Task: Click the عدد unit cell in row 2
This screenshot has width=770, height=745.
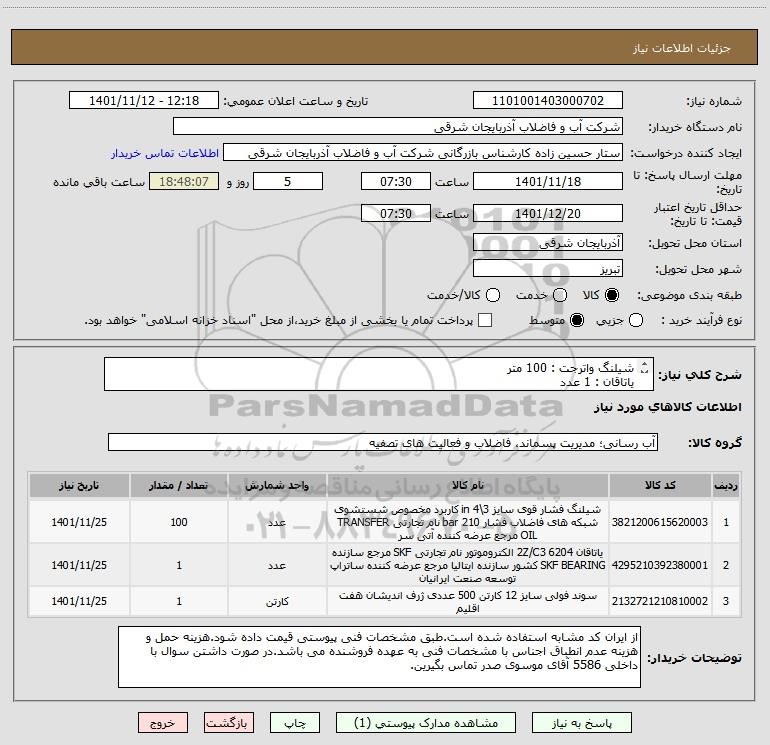Action: (x=277, y=565)
